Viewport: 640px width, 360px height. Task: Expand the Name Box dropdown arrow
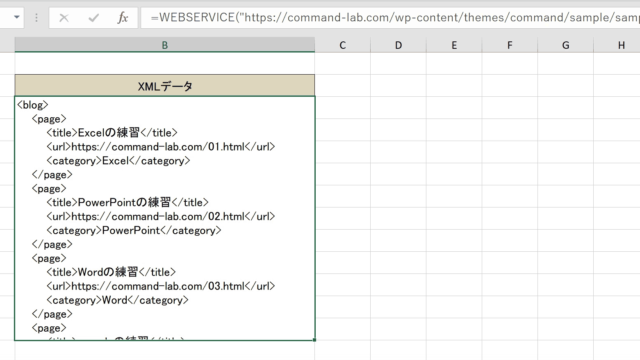pyautogui.click(x=17, y=18)
